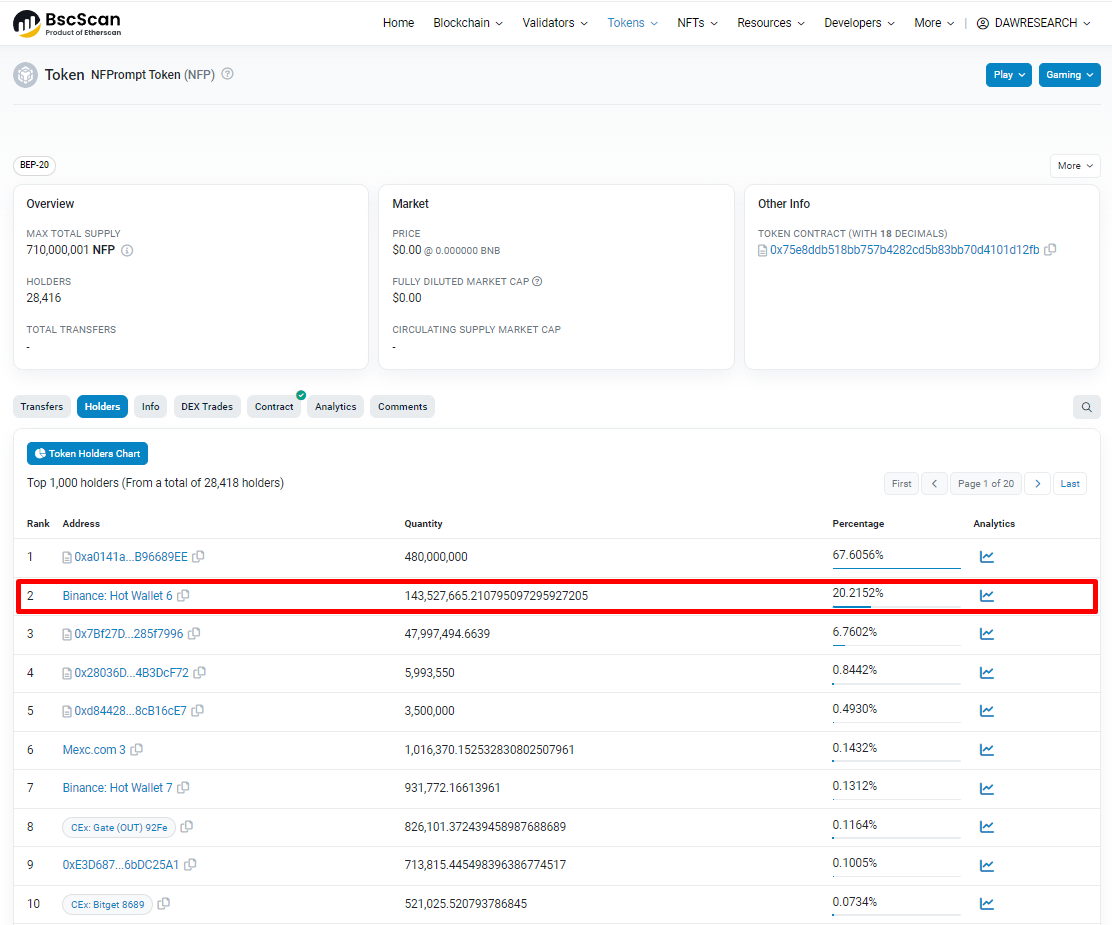The height and width of the screenshot is (925, 1112).
Task: Copy address 0xa0141a...B96689EE
Action: [199, 557]
